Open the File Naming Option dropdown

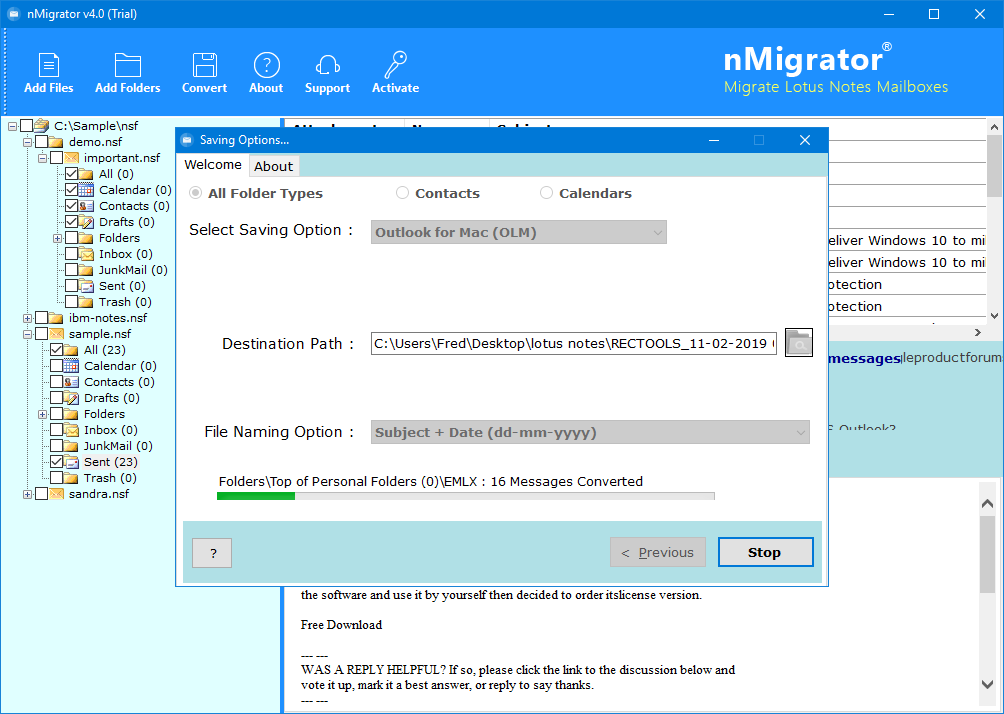pos(590,432)
